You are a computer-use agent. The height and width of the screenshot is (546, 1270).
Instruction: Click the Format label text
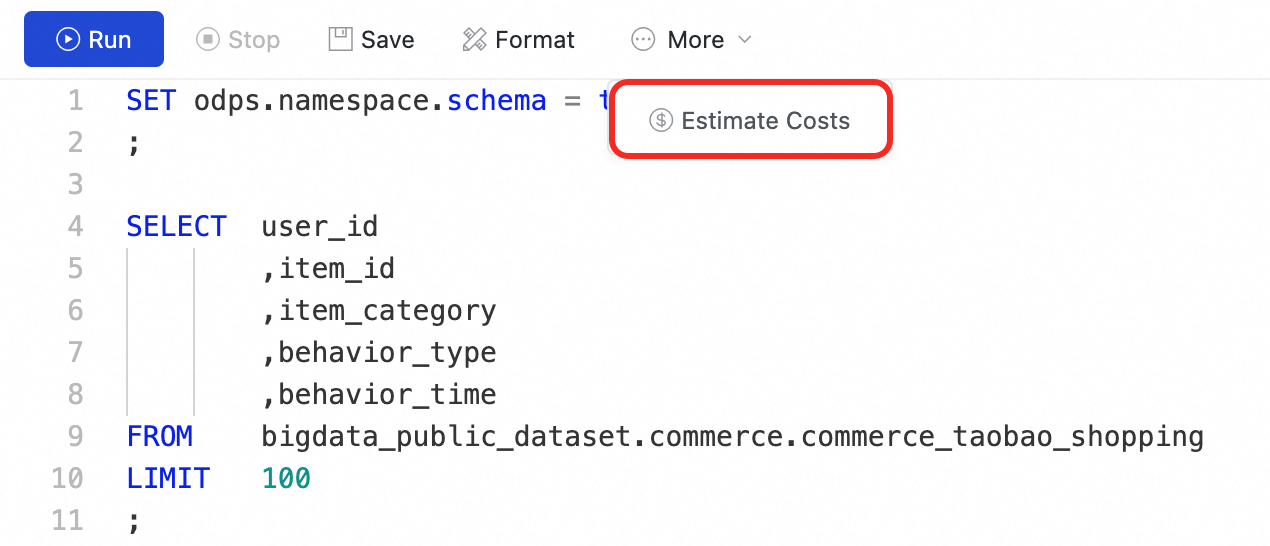coord(535,40)
